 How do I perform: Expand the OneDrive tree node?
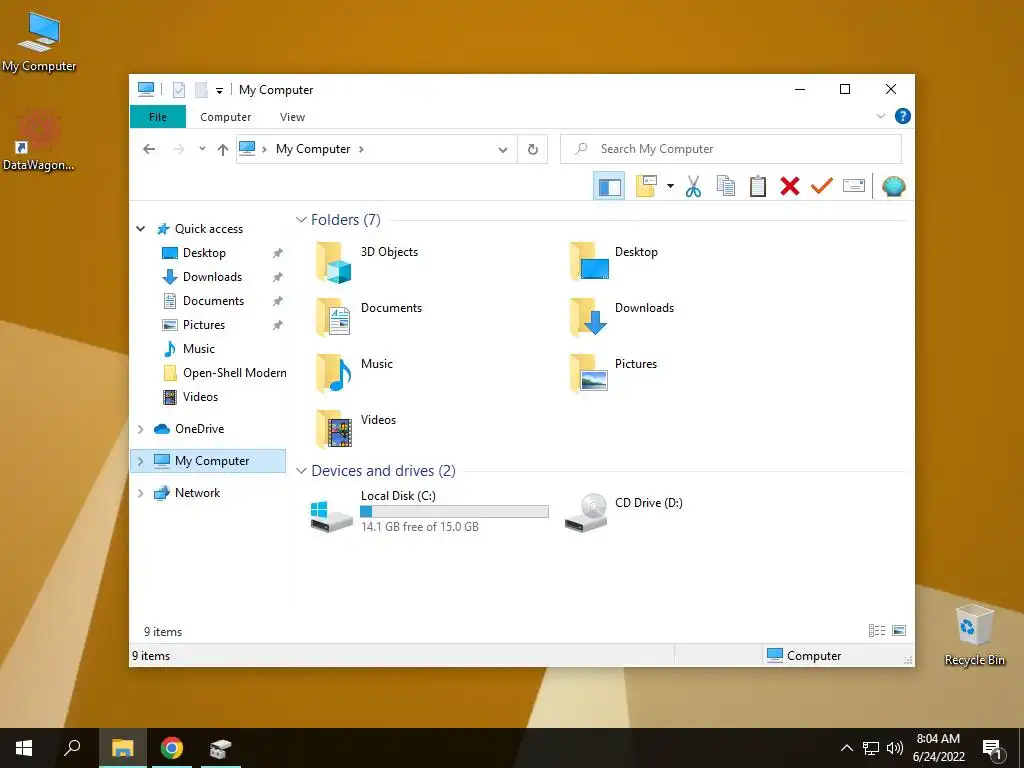[140, 429]
